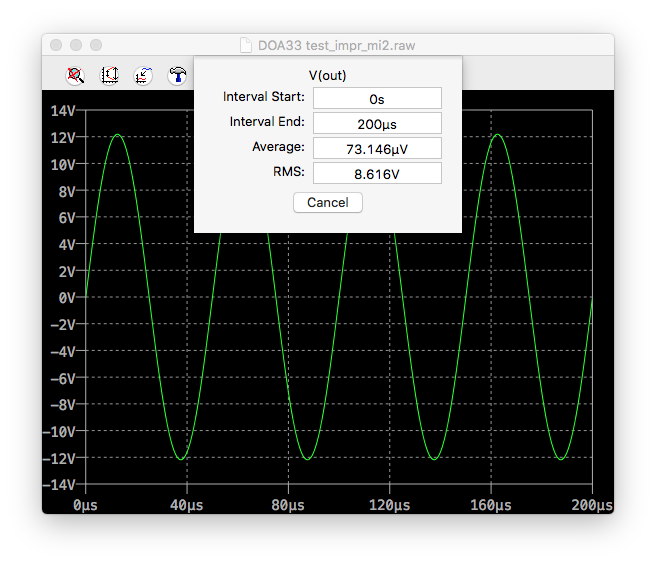Open the hammer control panel icon
The image size is (656, 564).
177,76
